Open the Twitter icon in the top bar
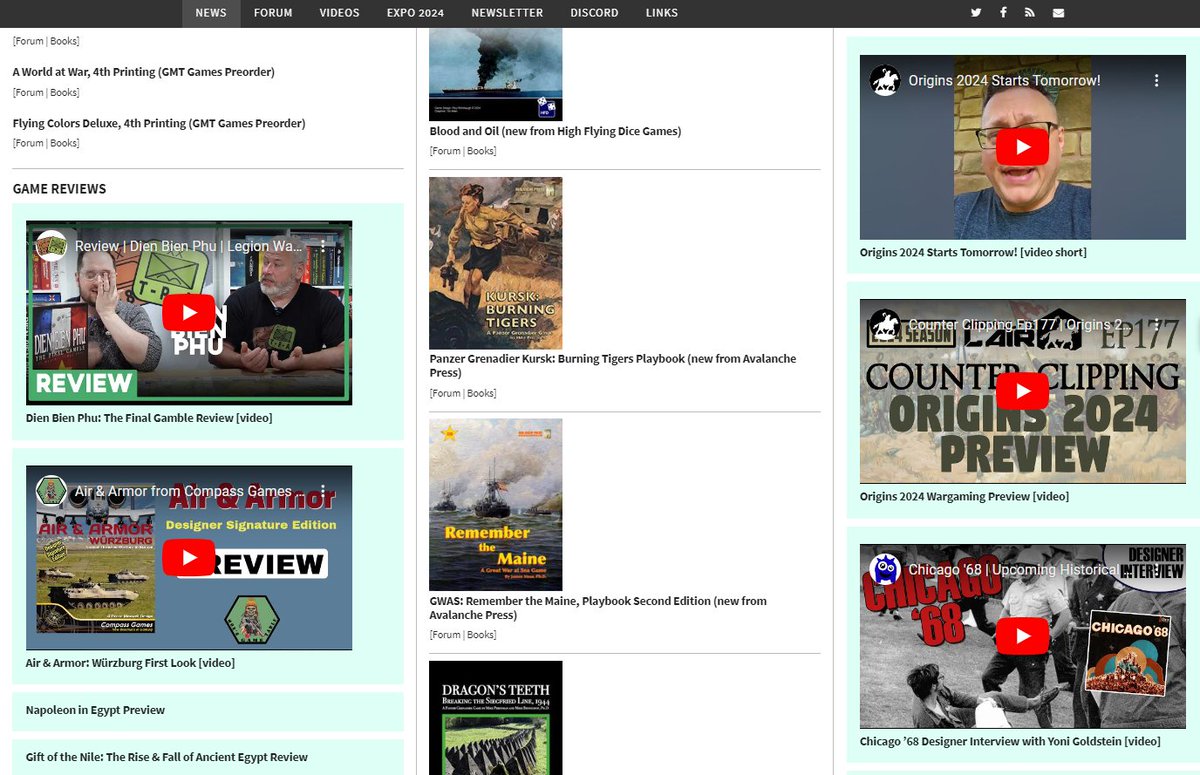The image size is (1200, 775). click(976, 13)
